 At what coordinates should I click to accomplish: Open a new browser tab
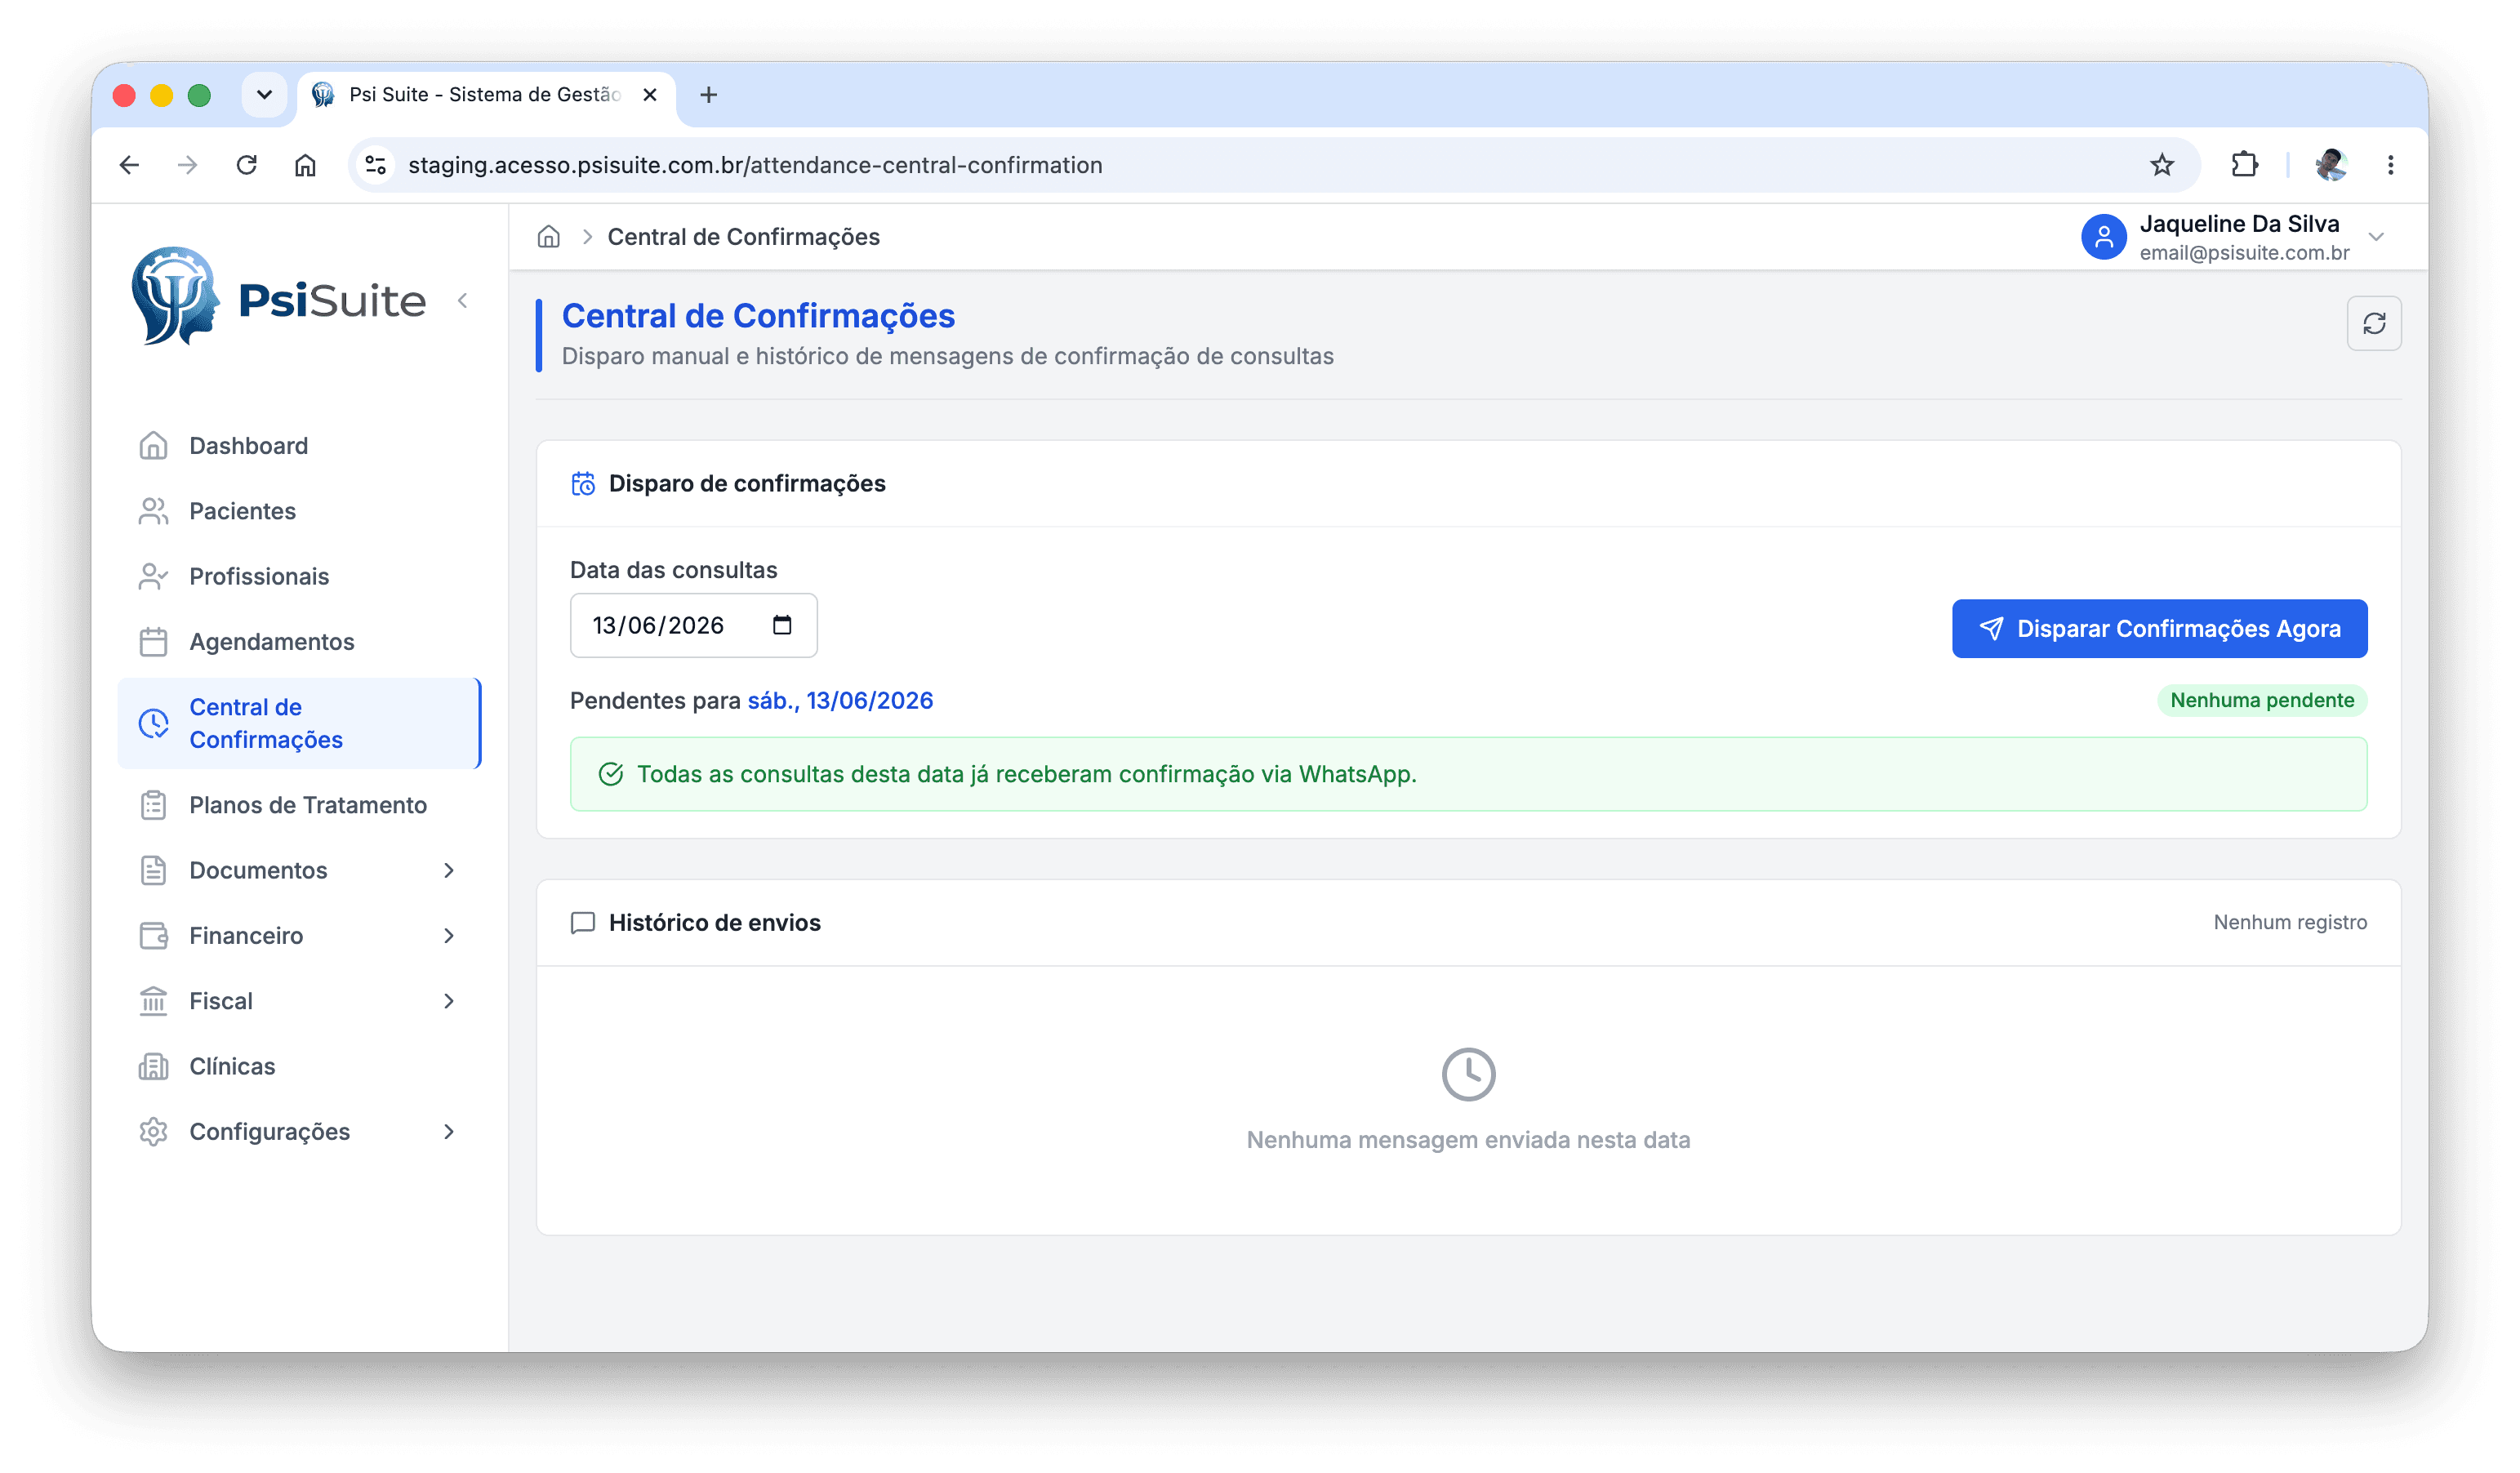[709, 95]
